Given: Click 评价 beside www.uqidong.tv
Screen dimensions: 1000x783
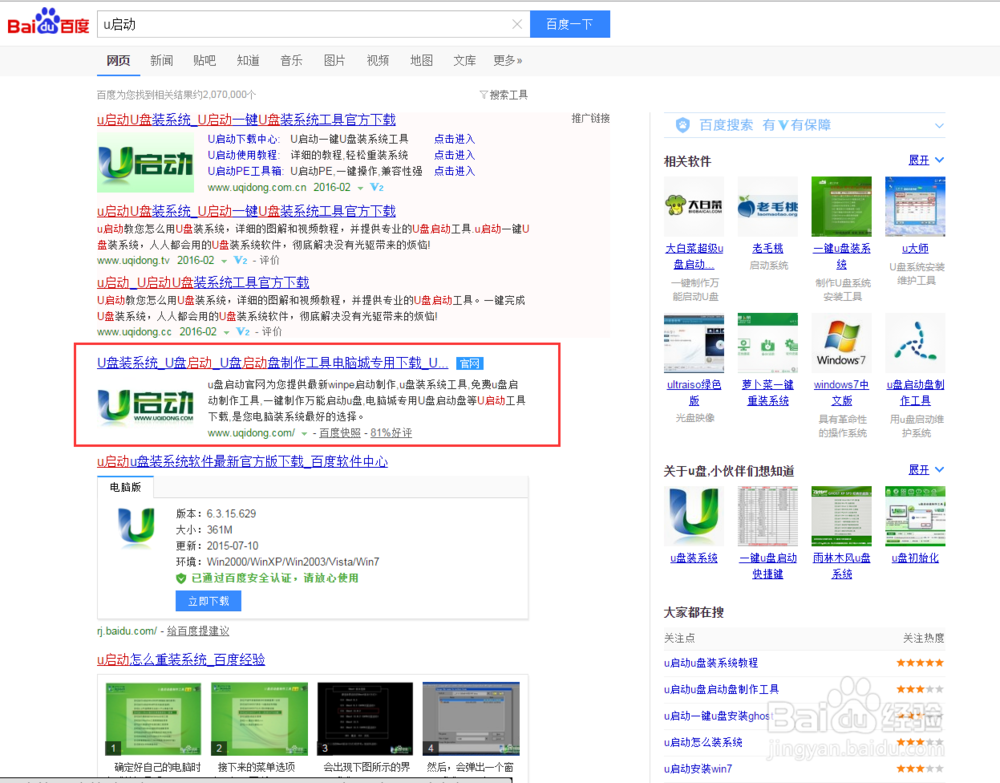Looking at the screenshot, I should coord(269,260).
